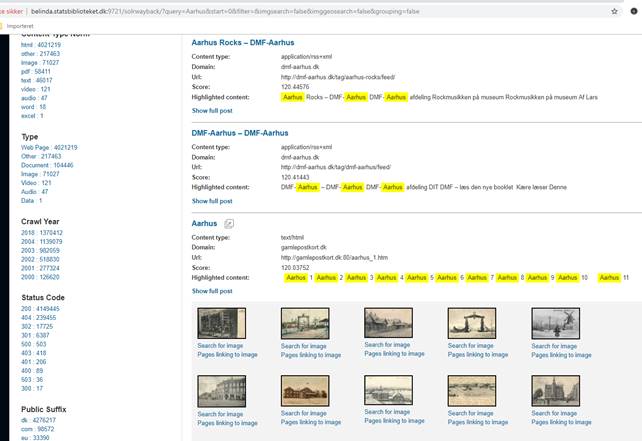Open the Aarhus Rocks – DMF-Aarhus result title
The width and height of the screenshot is (642, 441).
coord(249,43)
